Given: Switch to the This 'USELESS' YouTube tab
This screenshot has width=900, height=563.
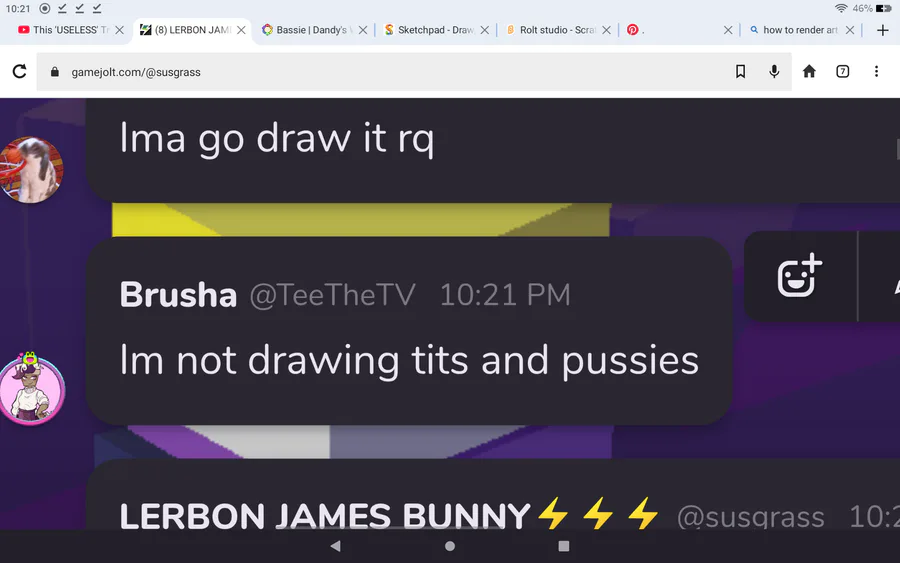Looking at the screenshot, I should (63, 30).
